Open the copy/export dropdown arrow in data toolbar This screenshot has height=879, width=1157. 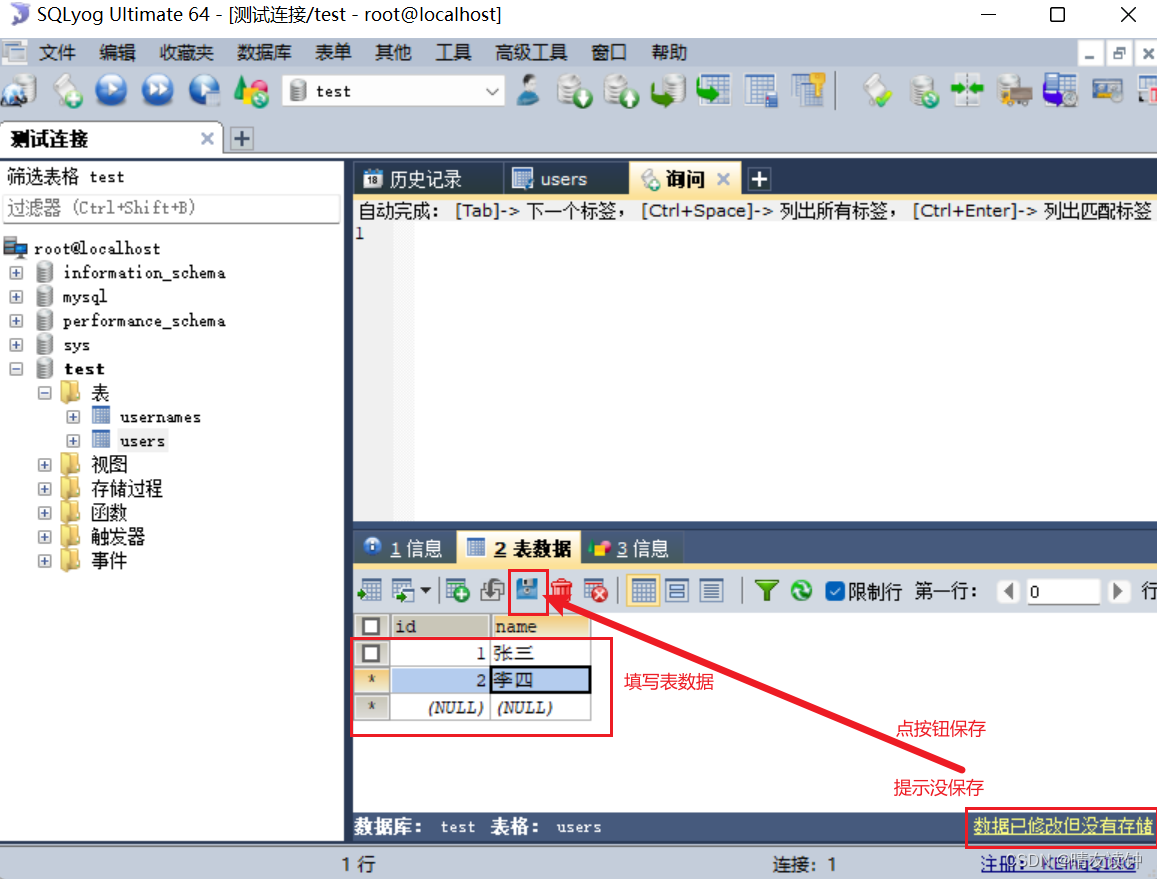tap(426, 590)
